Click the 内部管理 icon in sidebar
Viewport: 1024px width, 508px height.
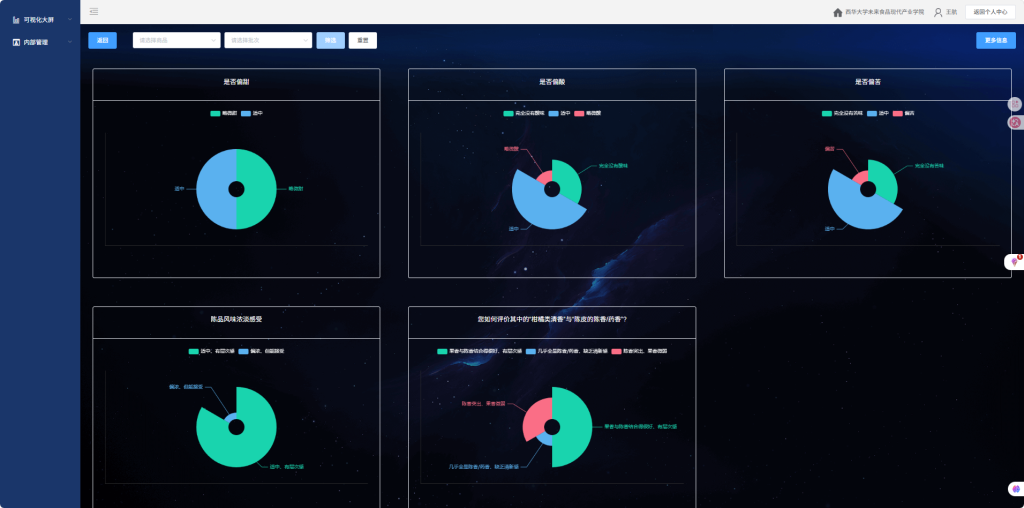point(16,42)
